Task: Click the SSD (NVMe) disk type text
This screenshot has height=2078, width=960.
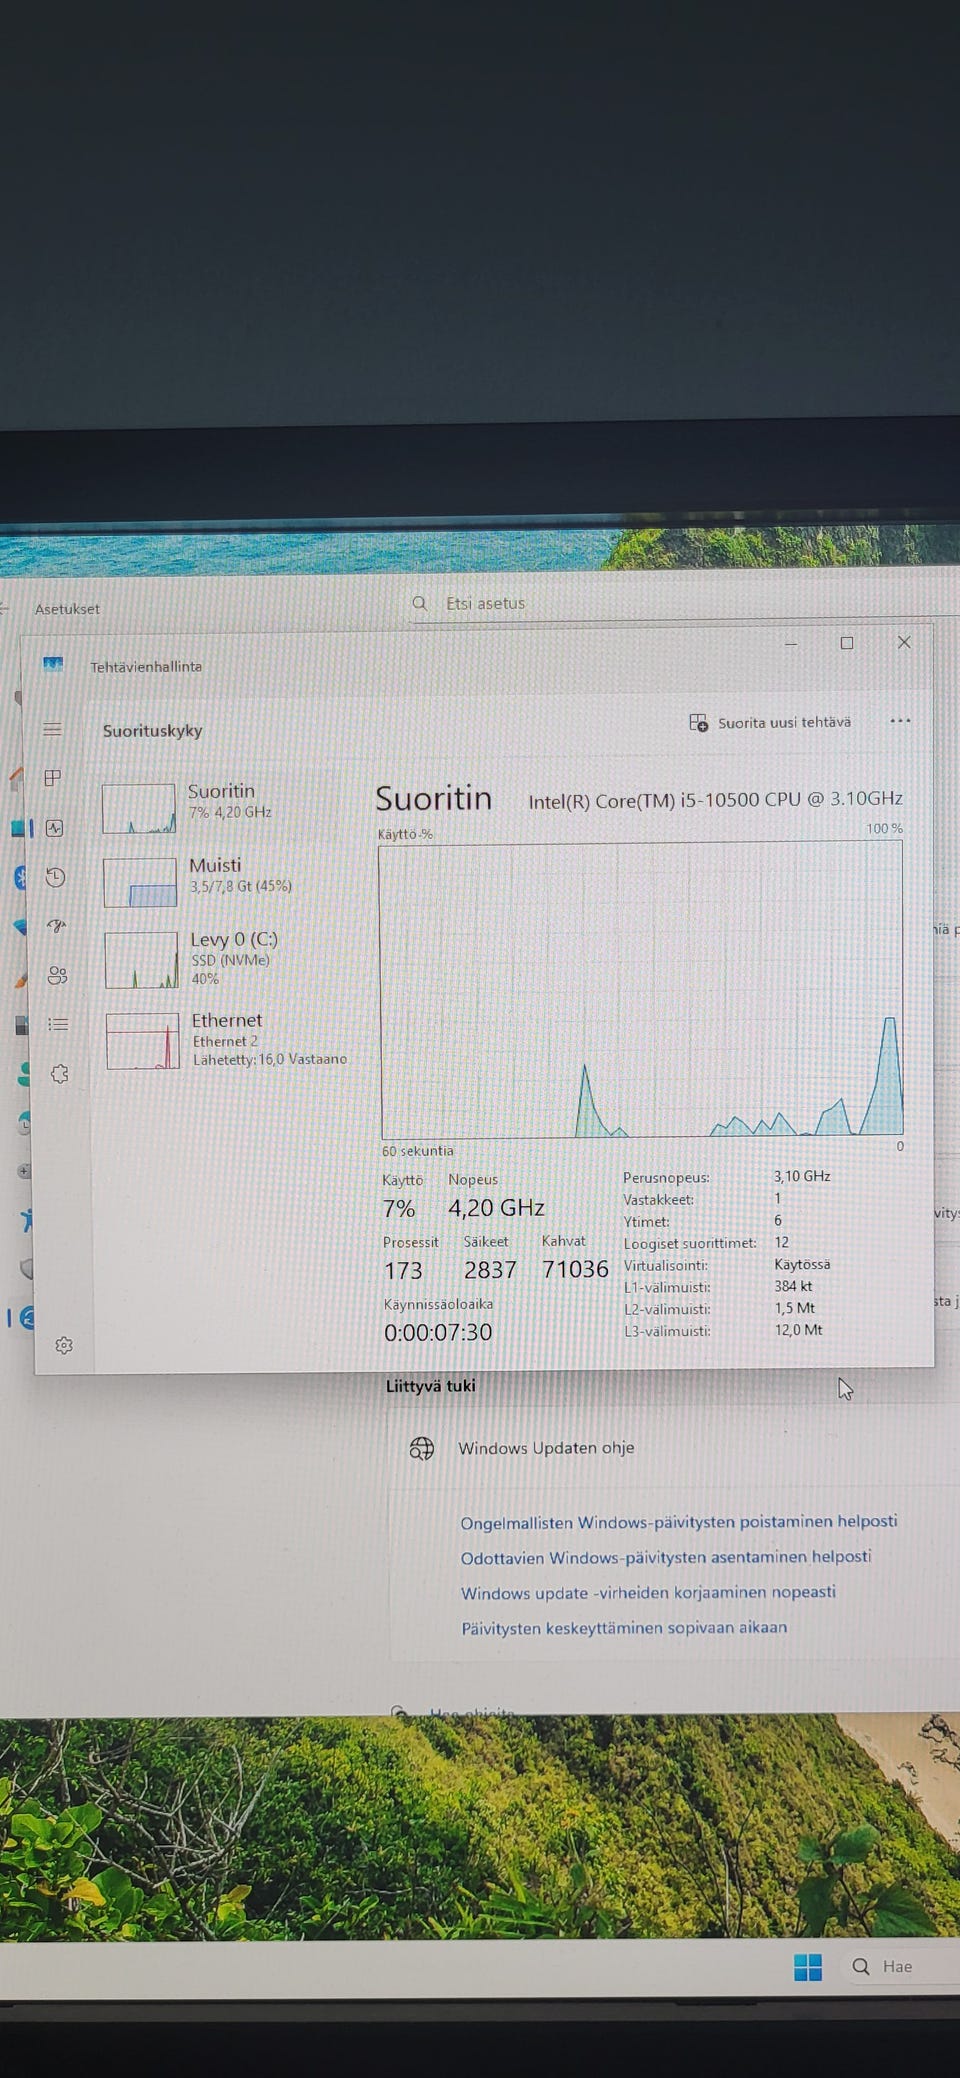Action: (231, 960)
